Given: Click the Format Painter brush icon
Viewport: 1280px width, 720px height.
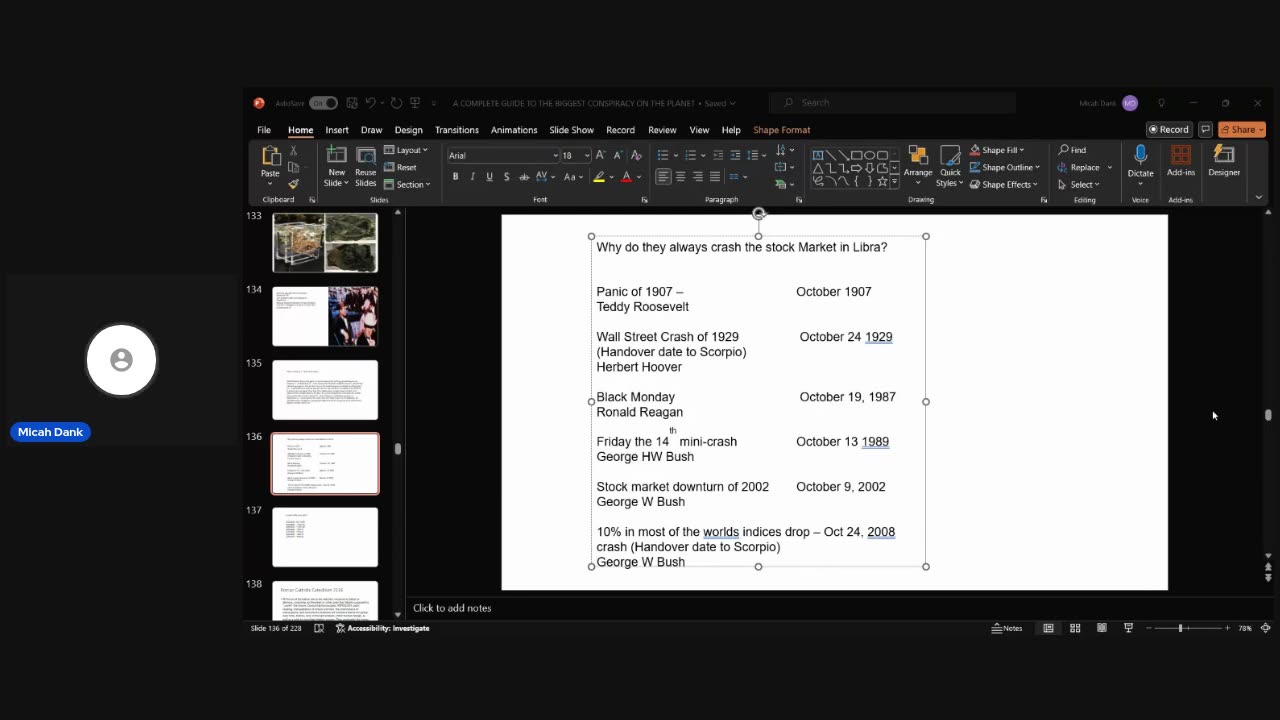Looking at the screenshot, I should pyautogui.click(x=293, y=183).
